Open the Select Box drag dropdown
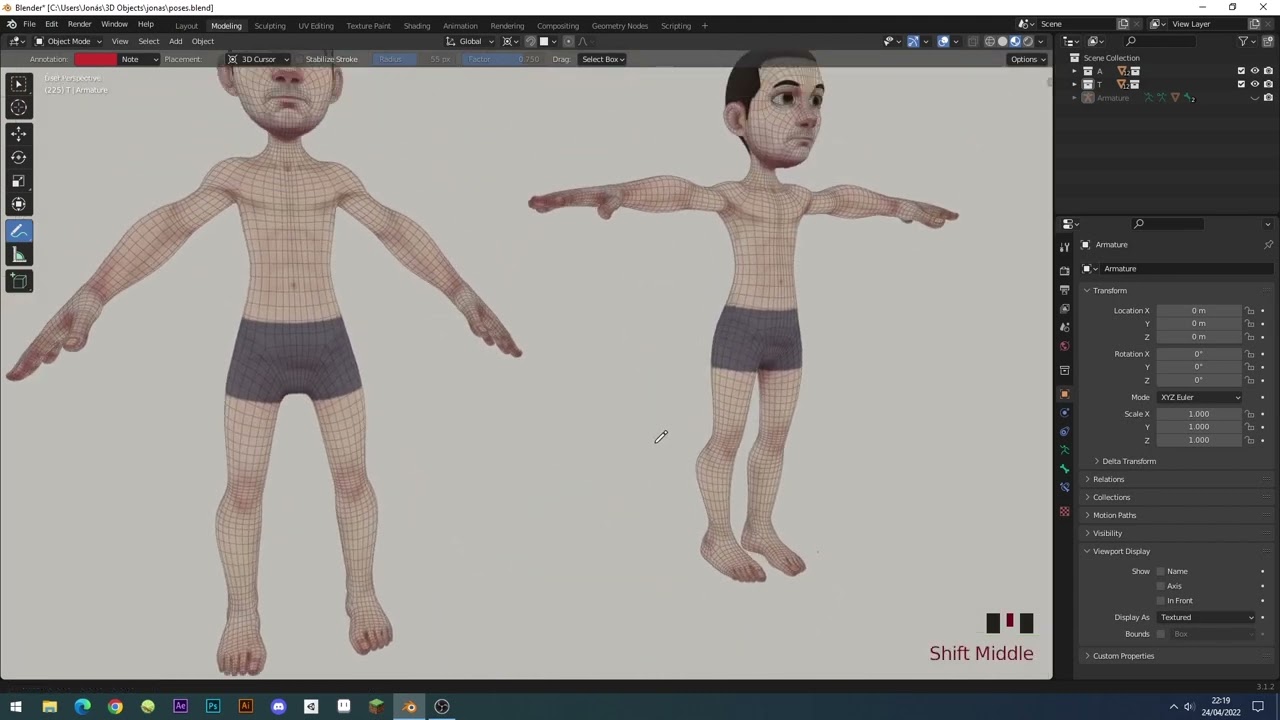The height and width of the screenshot is (720, 1280). coord(603,59)
